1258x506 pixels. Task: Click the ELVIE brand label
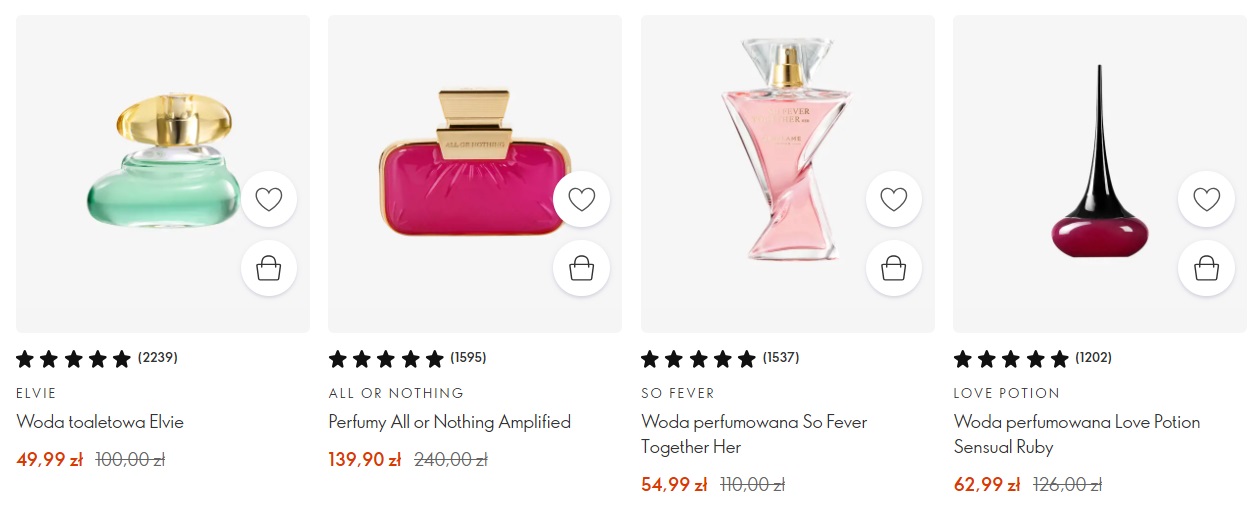click(37, 393)
